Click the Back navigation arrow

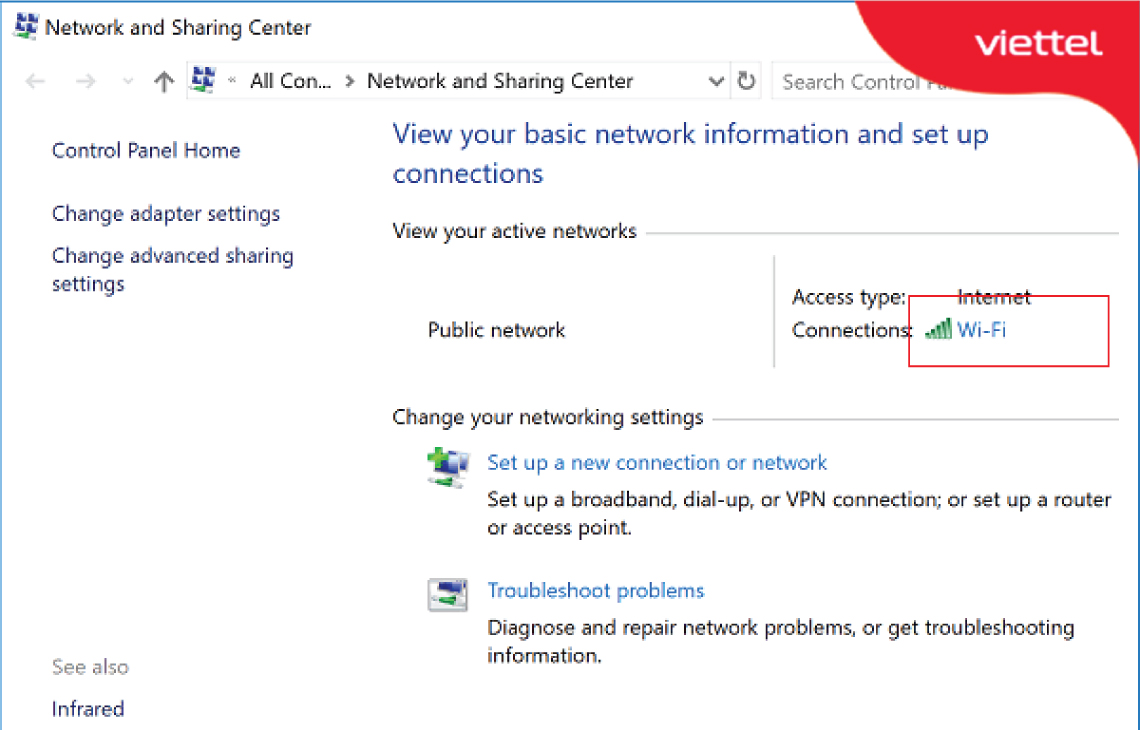pyautogui.click(x=36, y=82)
